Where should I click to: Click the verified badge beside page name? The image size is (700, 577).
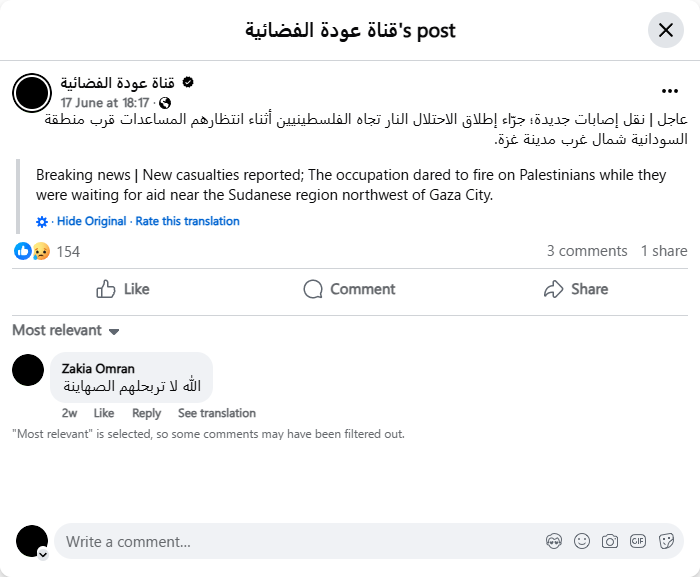click(x=187, y=82)
